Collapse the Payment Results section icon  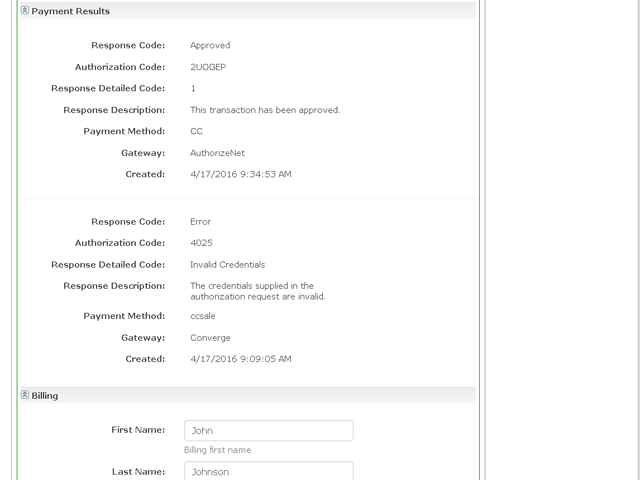tap(25, 10)
